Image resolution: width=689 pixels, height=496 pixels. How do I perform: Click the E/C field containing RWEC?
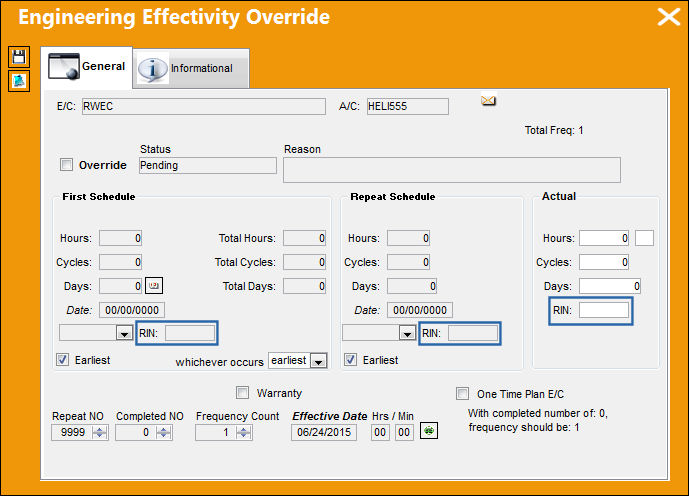coord(204,106)
